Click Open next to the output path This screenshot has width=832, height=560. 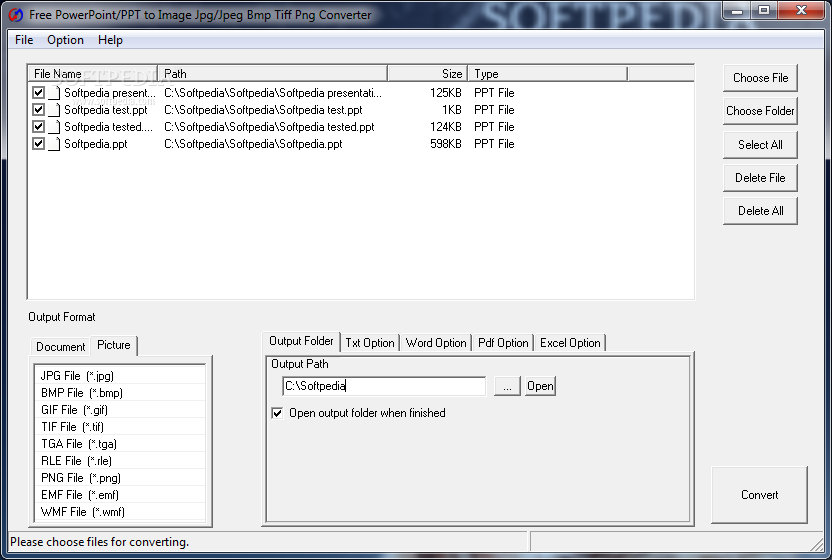pos(540,386)
